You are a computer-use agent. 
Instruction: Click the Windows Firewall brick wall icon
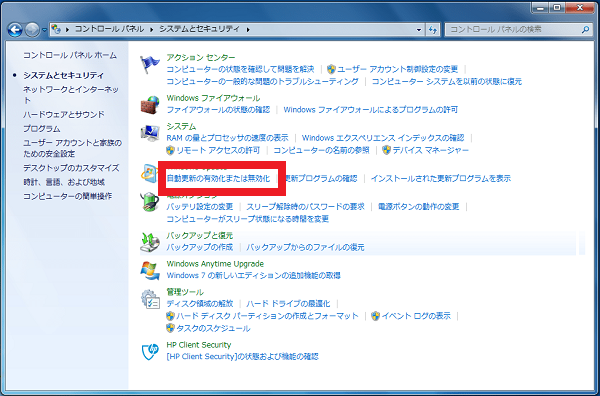pyautogui.click(x=150, y=105)
